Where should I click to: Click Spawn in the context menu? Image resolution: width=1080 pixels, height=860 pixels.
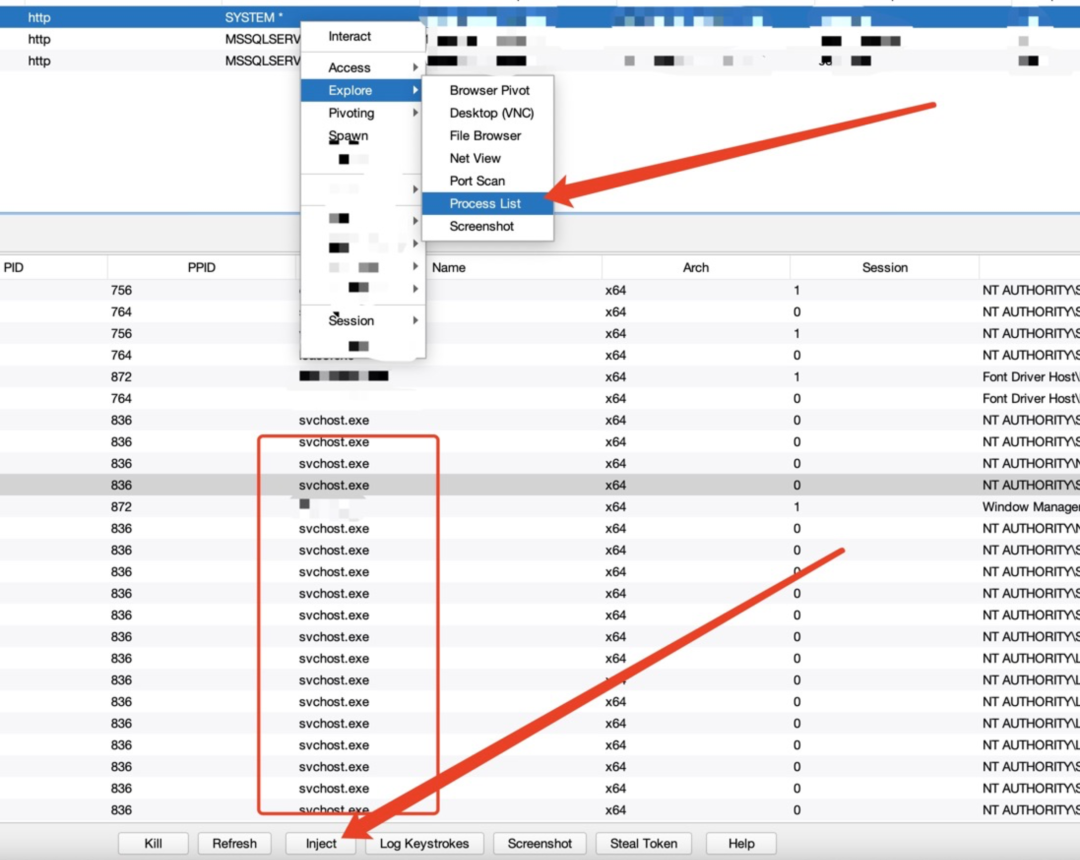[348, 136]
